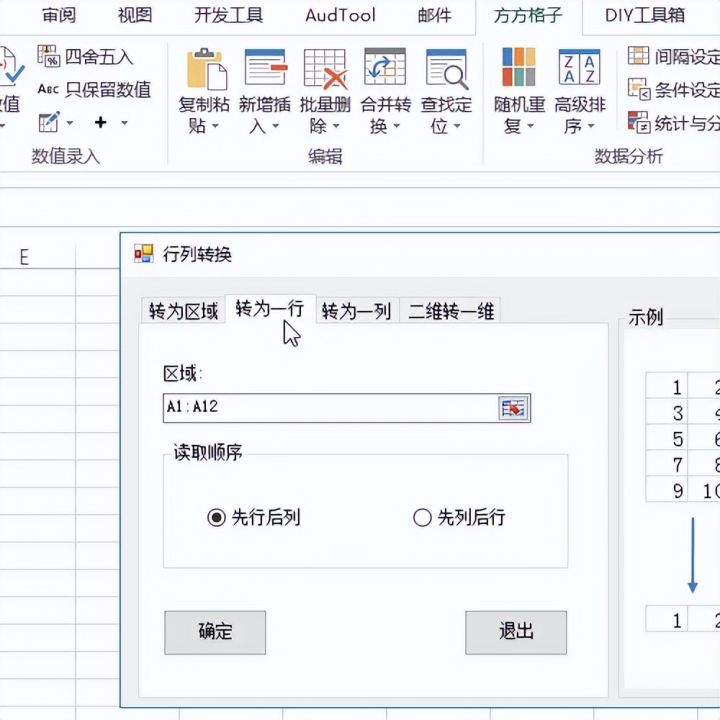This screenshot has width=720, height=720.
Task: Click column E header in the spreadsheet
Action: click(24, 257)
